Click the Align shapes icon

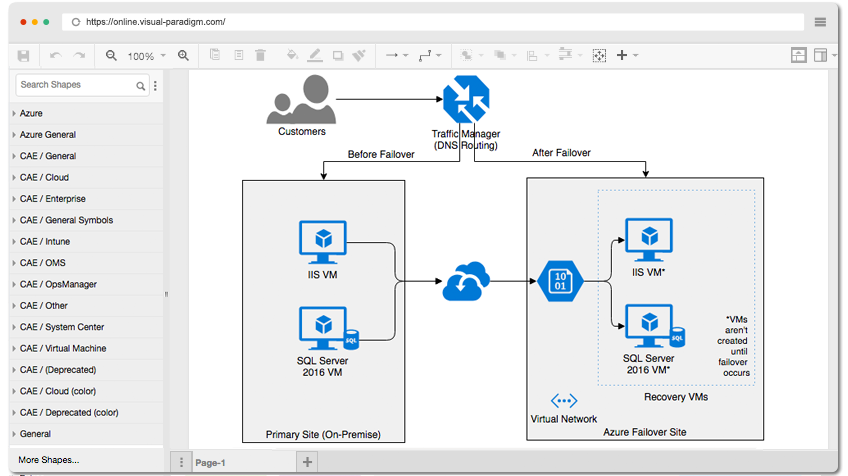(532, 56)
